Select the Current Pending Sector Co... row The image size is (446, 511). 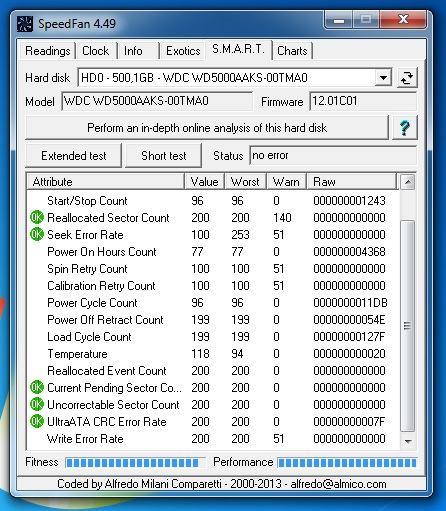(212, 388)
